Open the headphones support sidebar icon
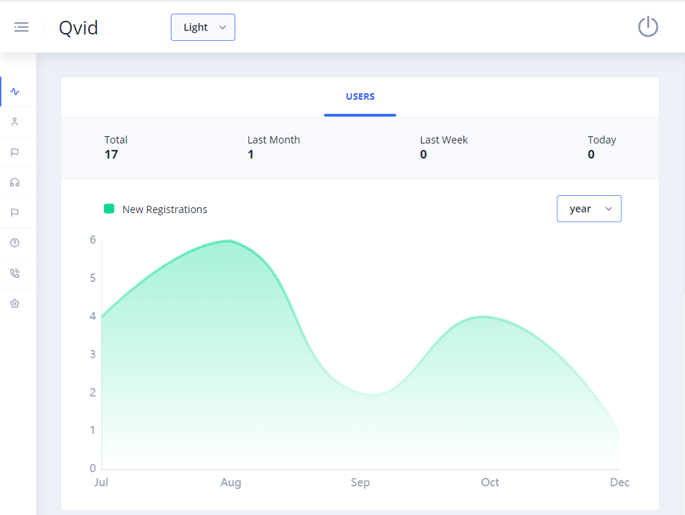The height and width of the screenshot is (515, 685). [15, 183]
